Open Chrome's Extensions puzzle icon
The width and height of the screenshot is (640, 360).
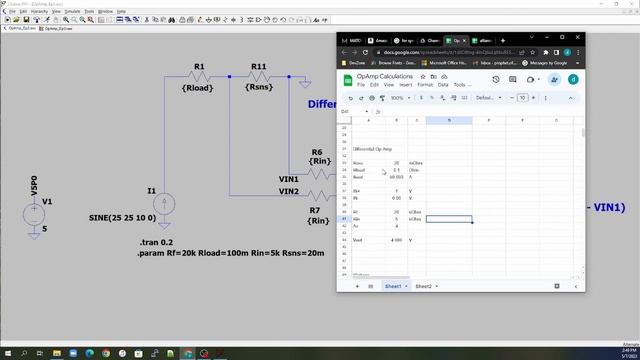pos(546,52)
